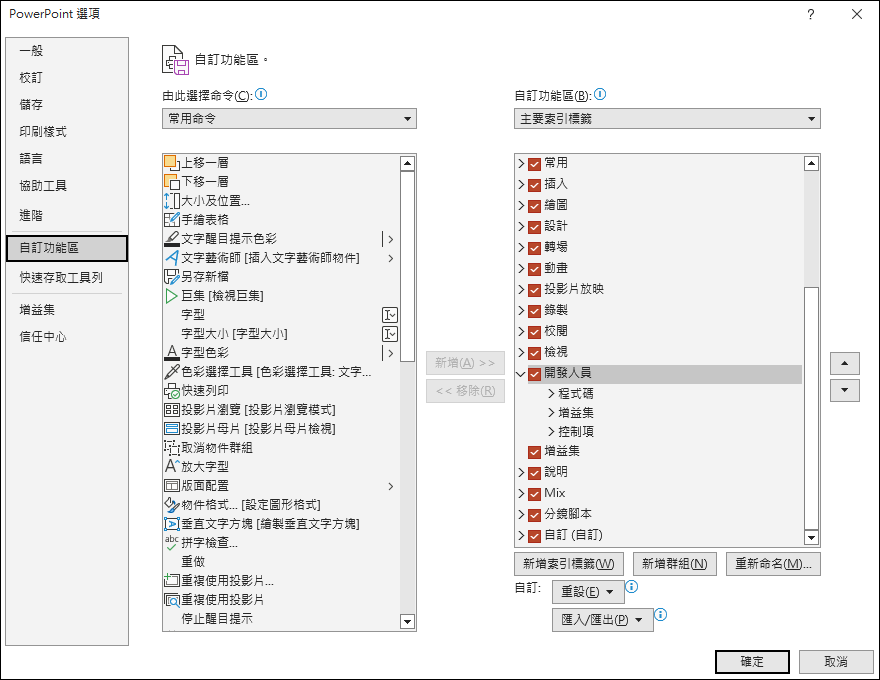The height and width of the screenshot is (680, 880).
Task: Click the 手繪表格 pencil icon
Action: pos(171,219)
